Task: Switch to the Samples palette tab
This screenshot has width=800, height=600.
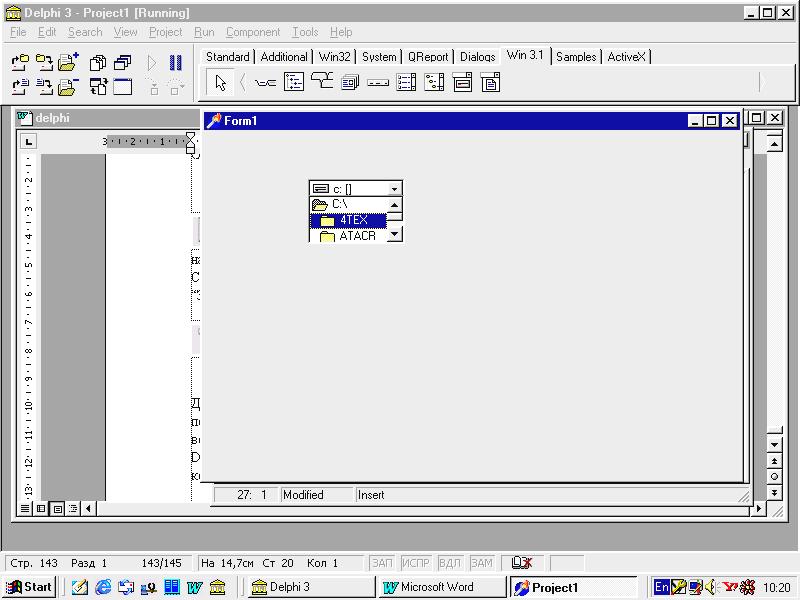Action: click(x=576, y=57)
